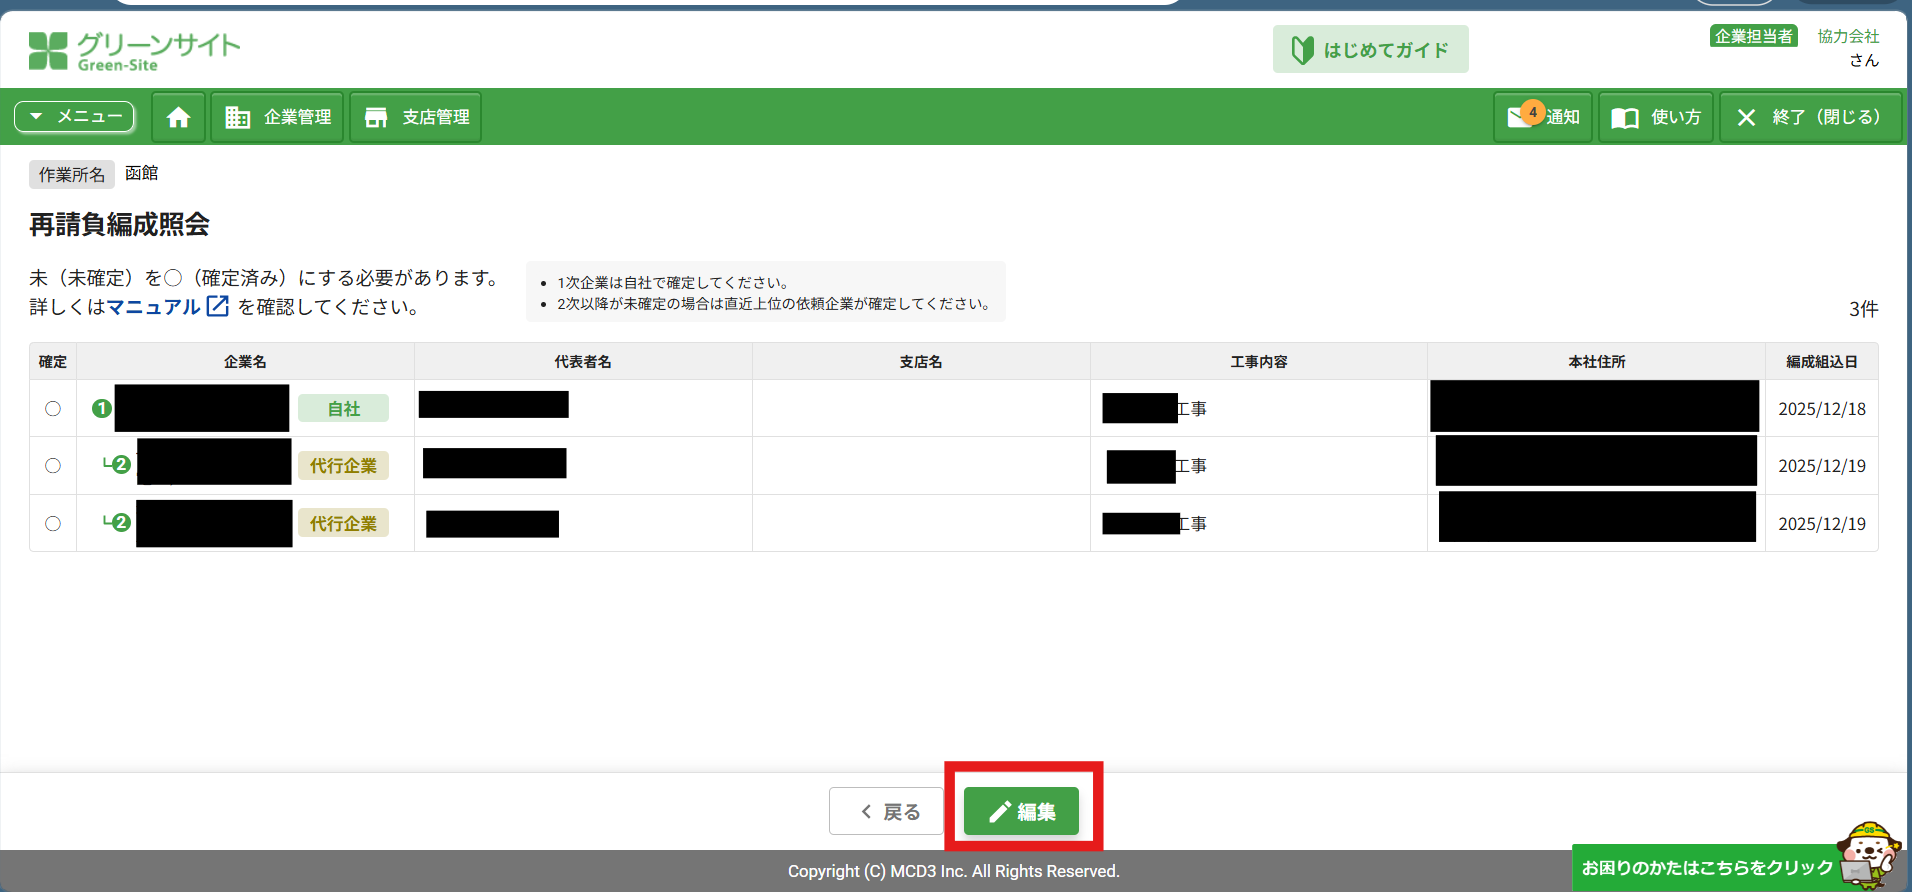Open the 支店管理 menu
1912x892 pixels.
[415, 118]
